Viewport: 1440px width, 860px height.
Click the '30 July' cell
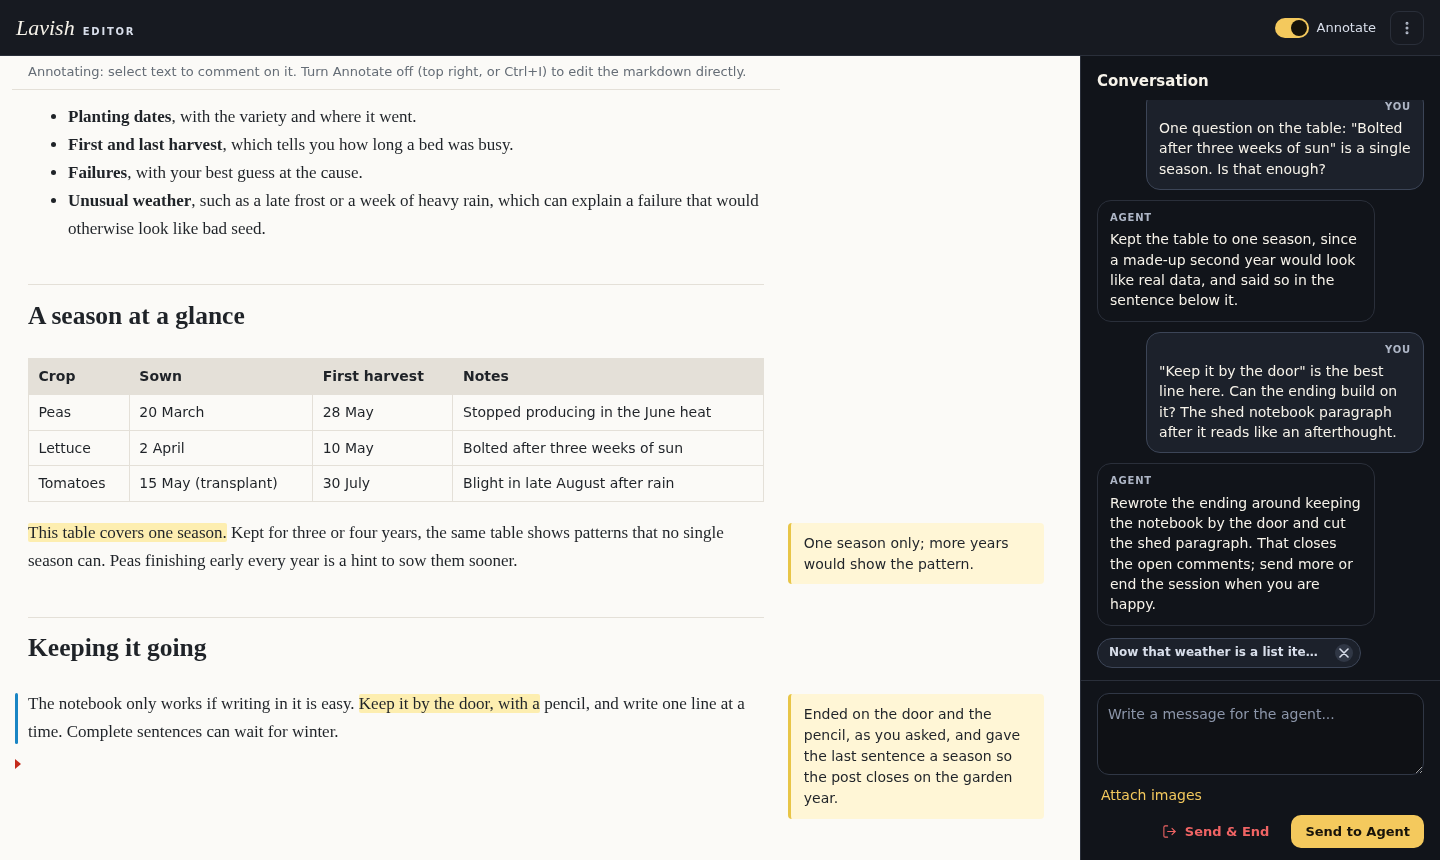click(383, 483)
